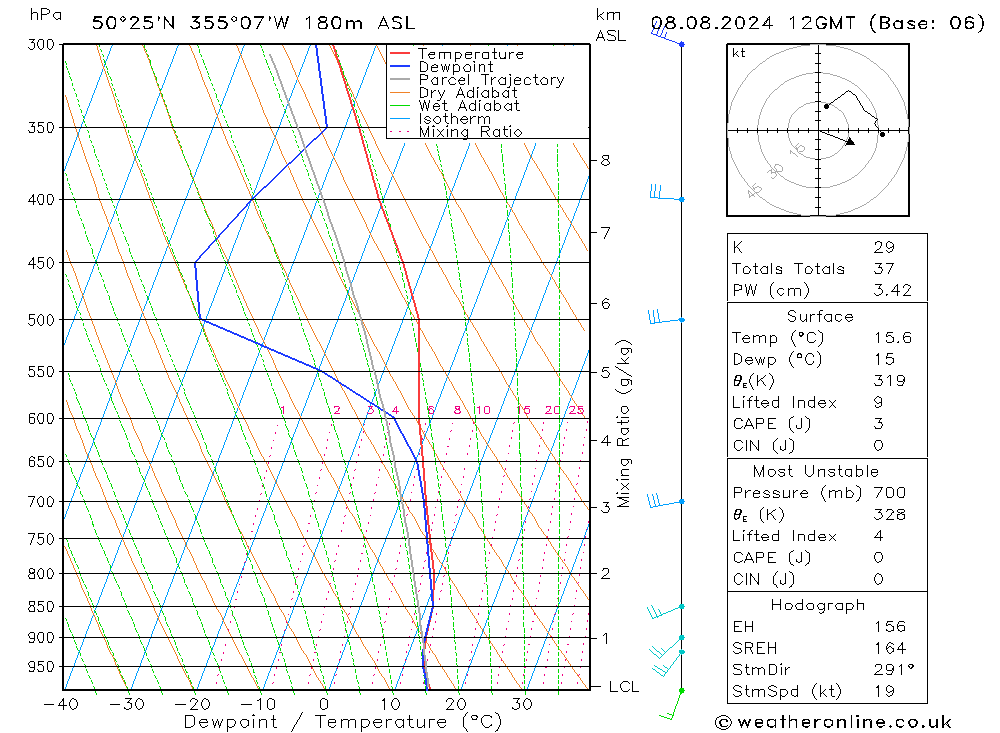This screenshot has height=733, width=1000.
Task: Click the weatheronline.co.uk copyright text
Action: (x=833, y=722)
